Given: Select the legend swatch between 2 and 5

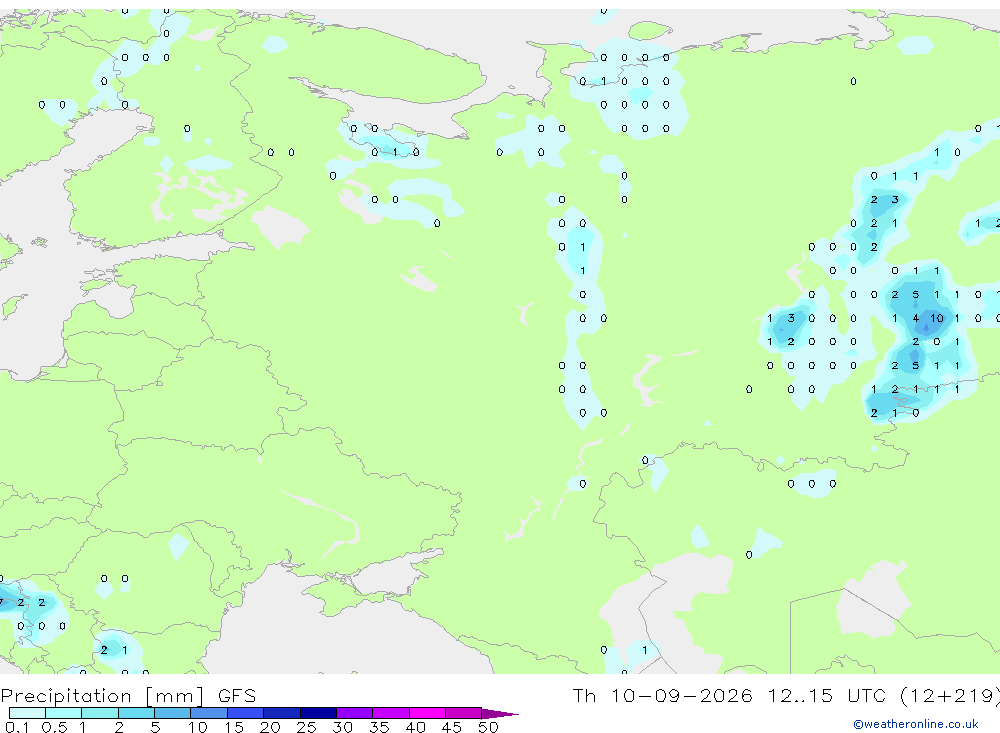Looking at the screenshot, I should pyautogui.click(x=136, y=713).
